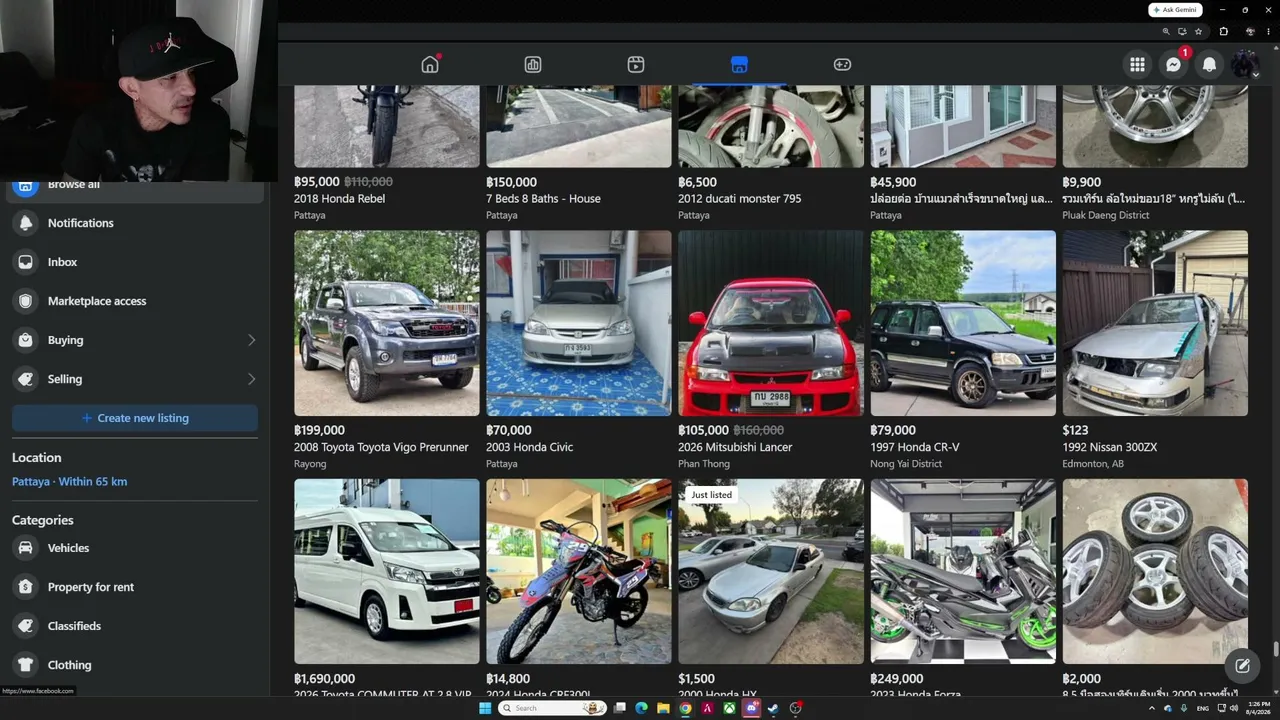Bookmark this page with the star icon
This screenshot has height=720, width=1280.
pyautogui.click(x=1198, y=31)
